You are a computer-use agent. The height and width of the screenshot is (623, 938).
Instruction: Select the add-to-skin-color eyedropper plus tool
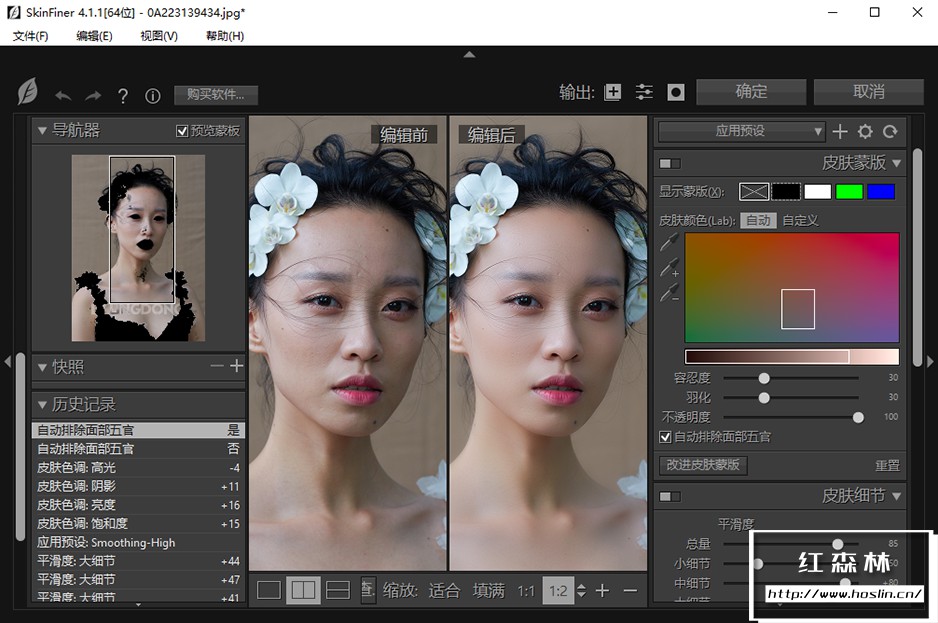click(669, 268)
